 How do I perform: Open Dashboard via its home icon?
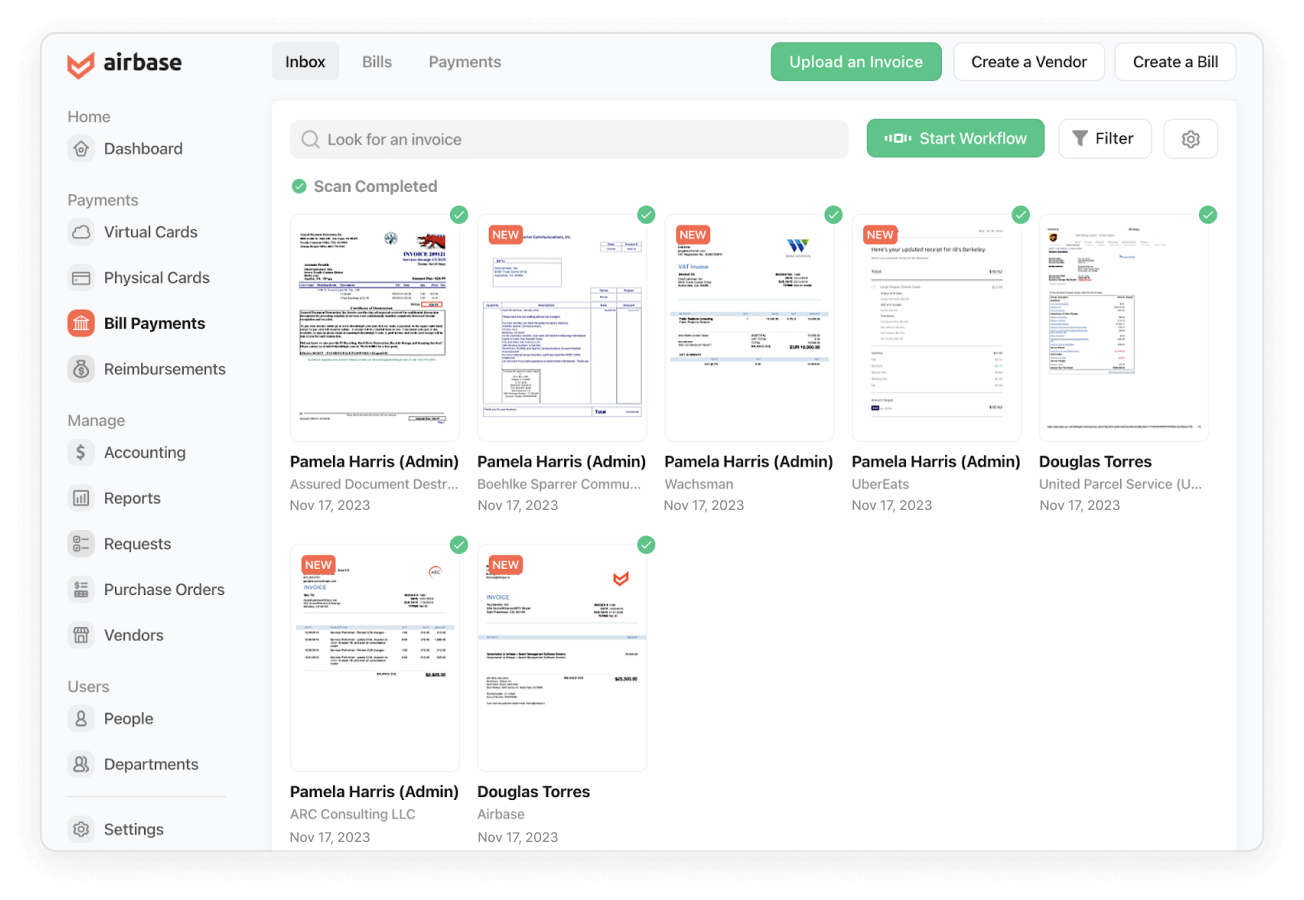coord(81,149)
